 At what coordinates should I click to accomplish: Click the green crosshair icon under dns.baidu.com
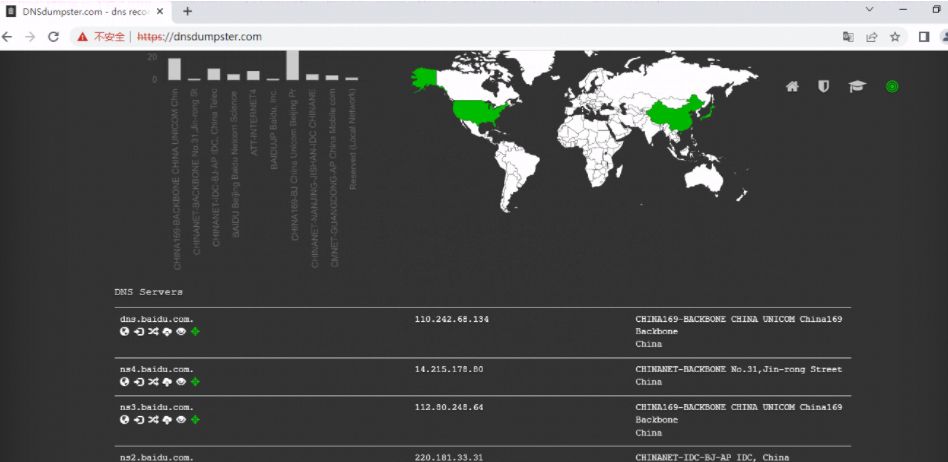click(195, 331)
